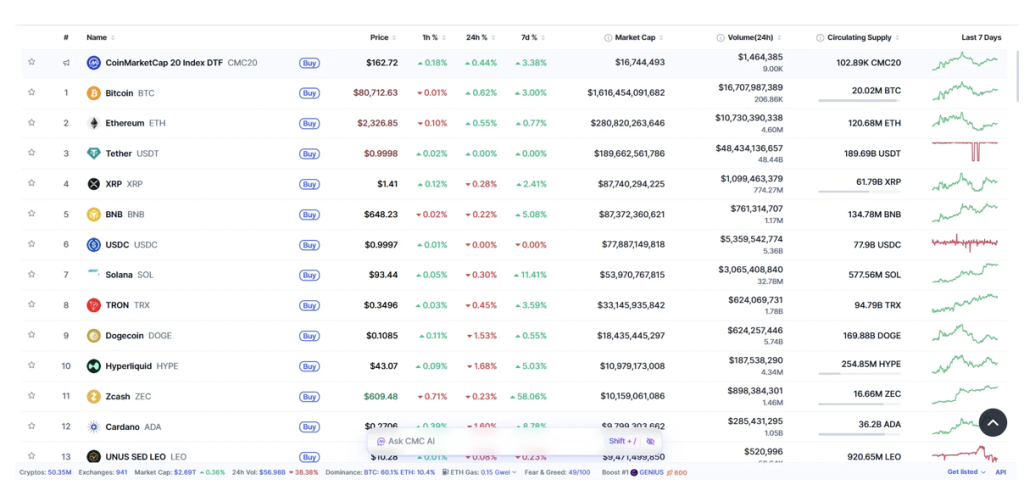Open the TRON coin logo
The width and height of the screenshot is (1024, 485).
click(94, 305)
